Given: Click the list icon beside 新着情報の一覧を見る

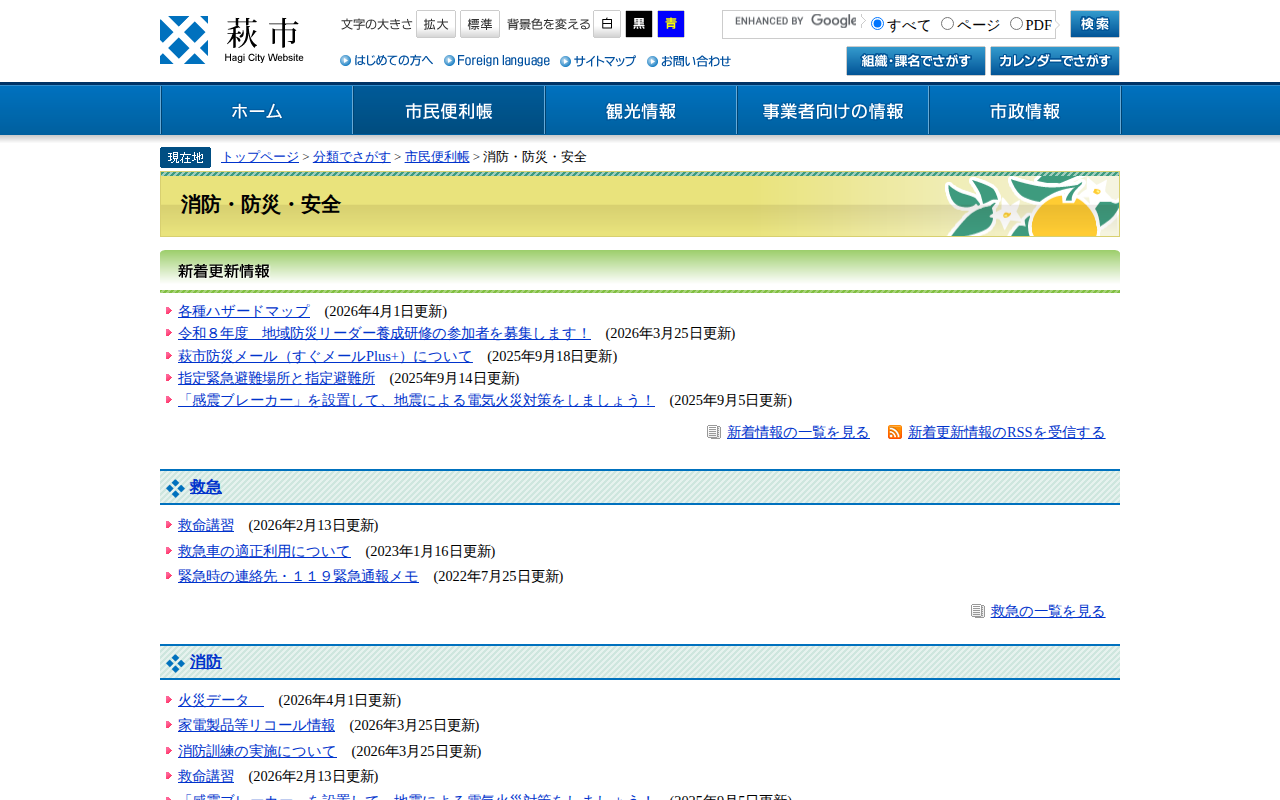Looking at the screenshot, I should click(714, 432).
